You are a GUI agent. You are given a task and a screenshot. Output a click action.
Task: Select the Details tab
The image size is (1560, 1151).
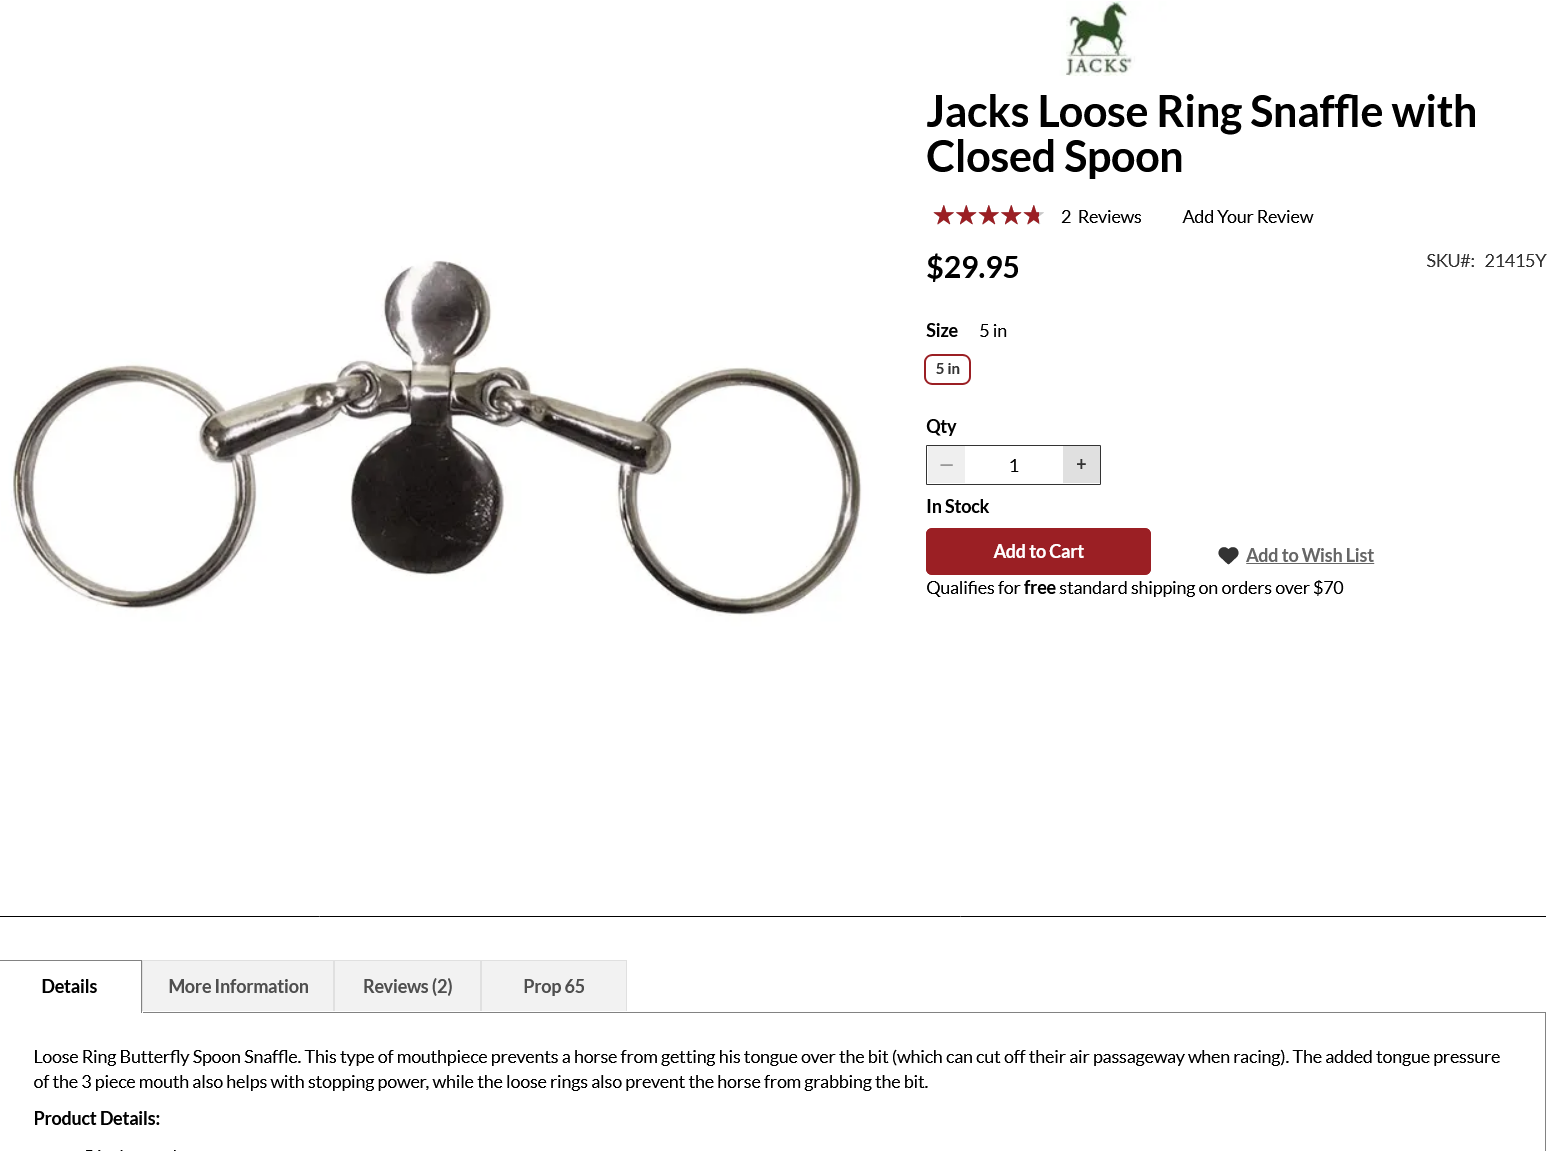tap(70, 986)
